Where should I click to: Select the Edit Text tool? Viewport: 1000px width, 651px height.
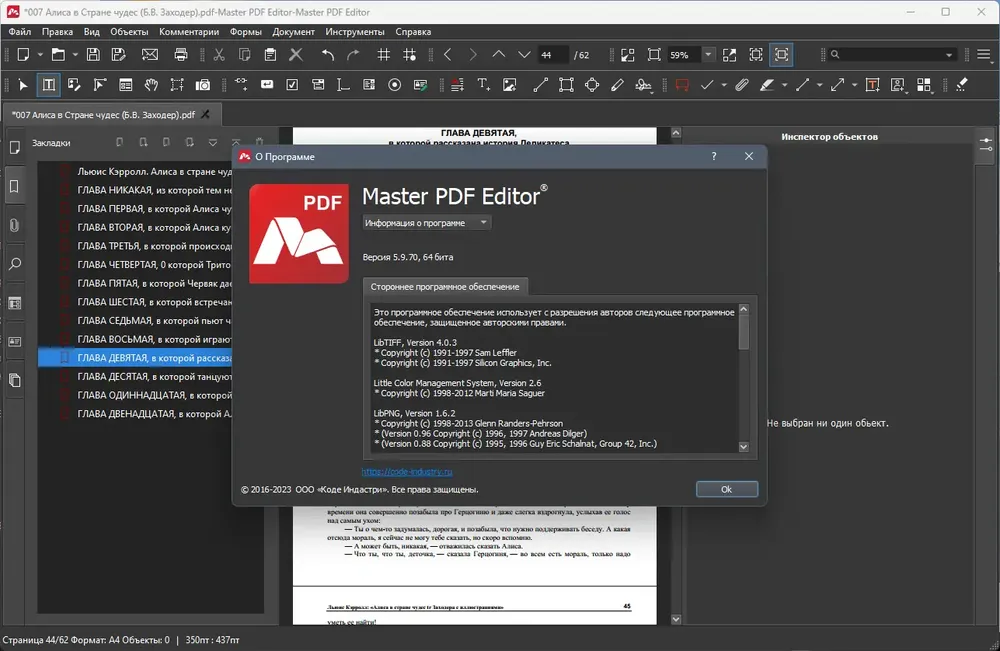click(x=48, y=85)
